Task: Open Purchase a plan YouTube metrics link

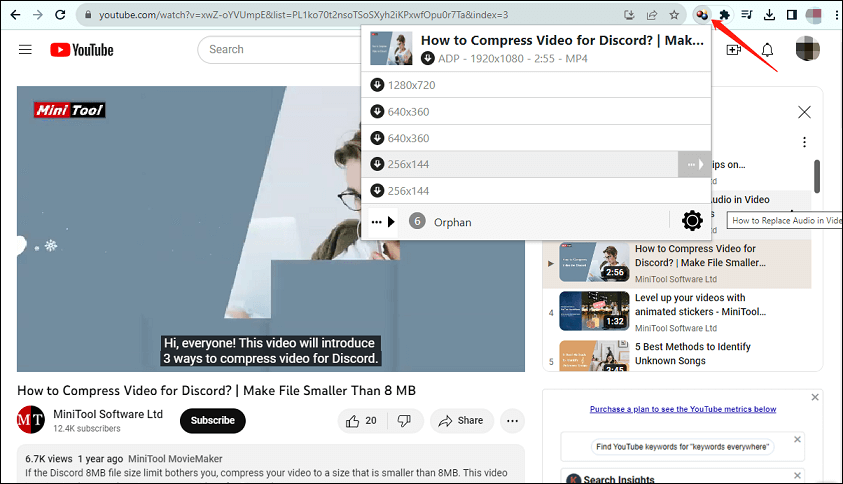Action: click(683, 409)
